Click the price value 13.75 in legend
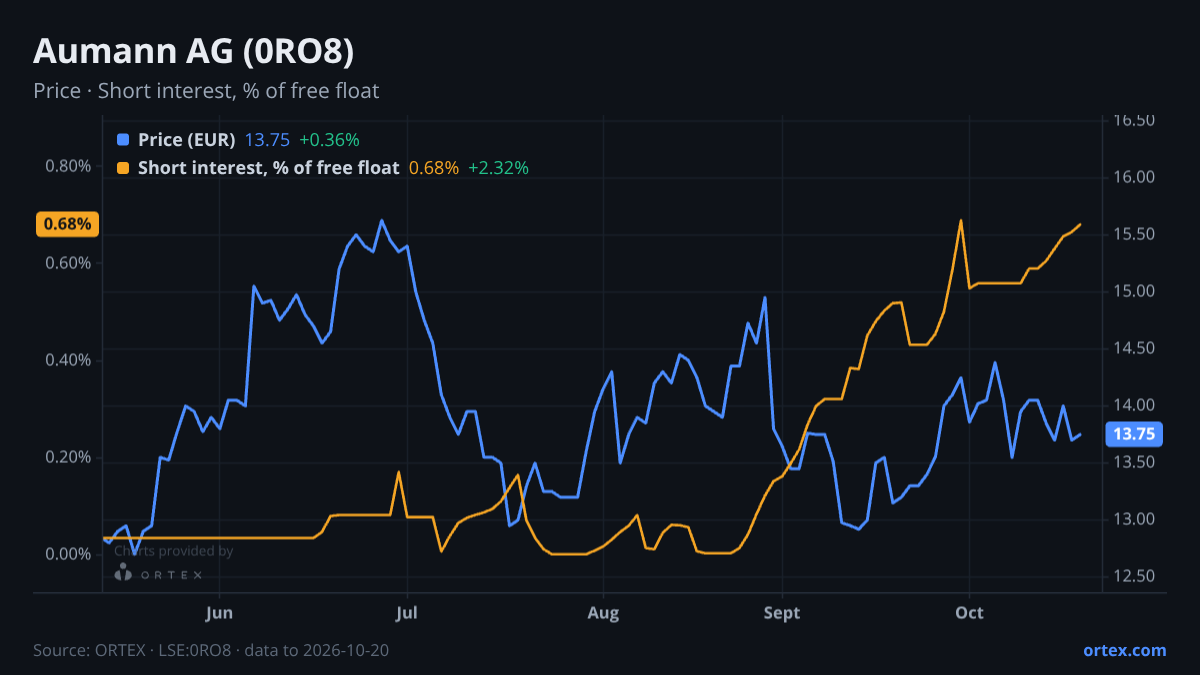 click(x=267, y=140)
